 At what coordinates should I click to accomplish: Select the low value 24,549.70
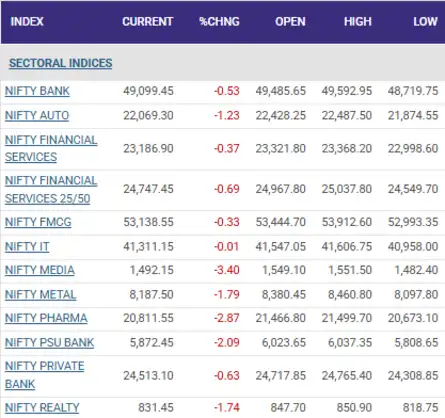point(413,189)
